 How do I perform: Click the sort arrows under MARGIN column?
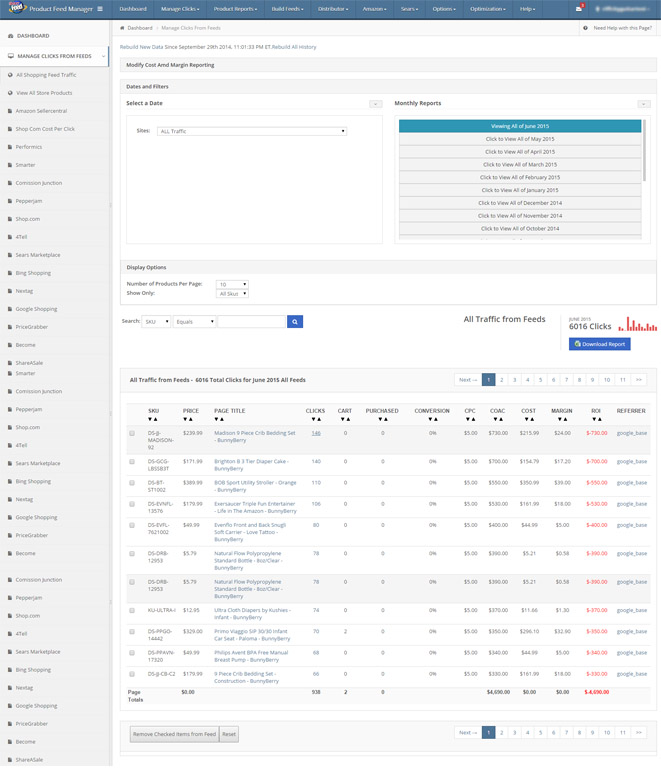pyautogui.click(x=563, y=419)
